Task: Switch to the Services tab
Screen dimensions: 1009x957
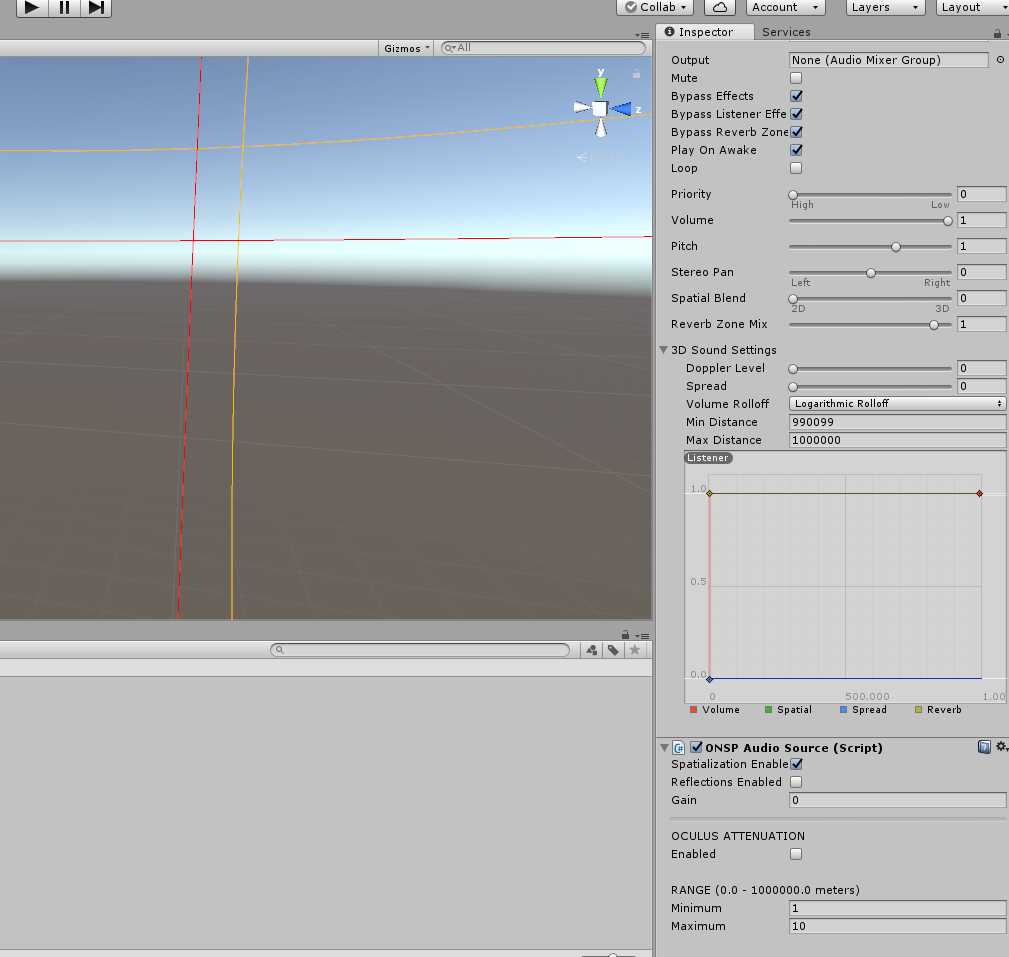Action: click(x=786, y=32)
